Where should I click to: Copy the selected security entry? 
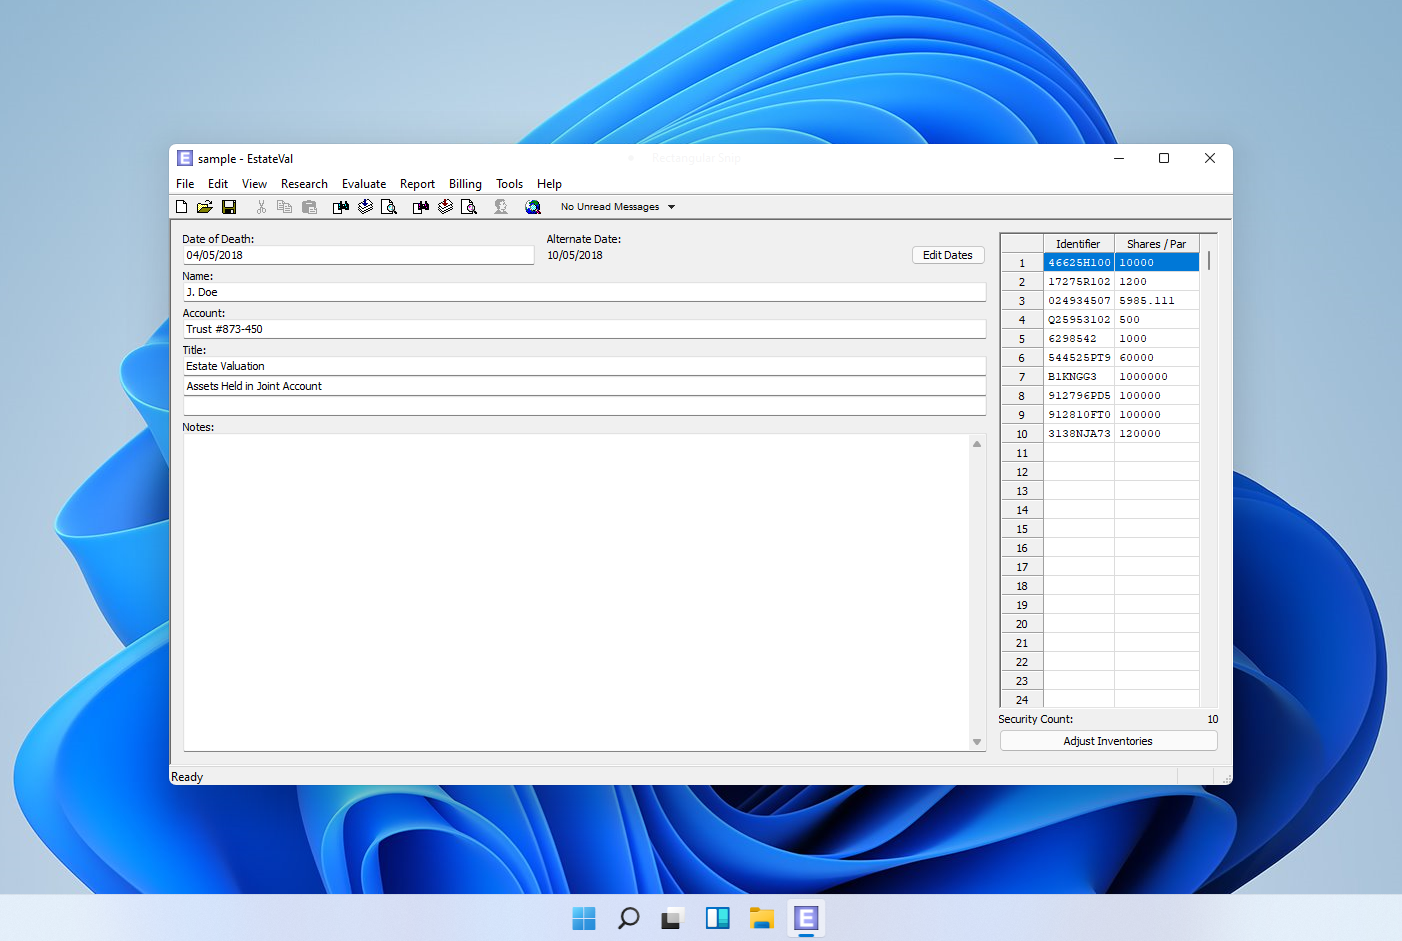(284, 206)
